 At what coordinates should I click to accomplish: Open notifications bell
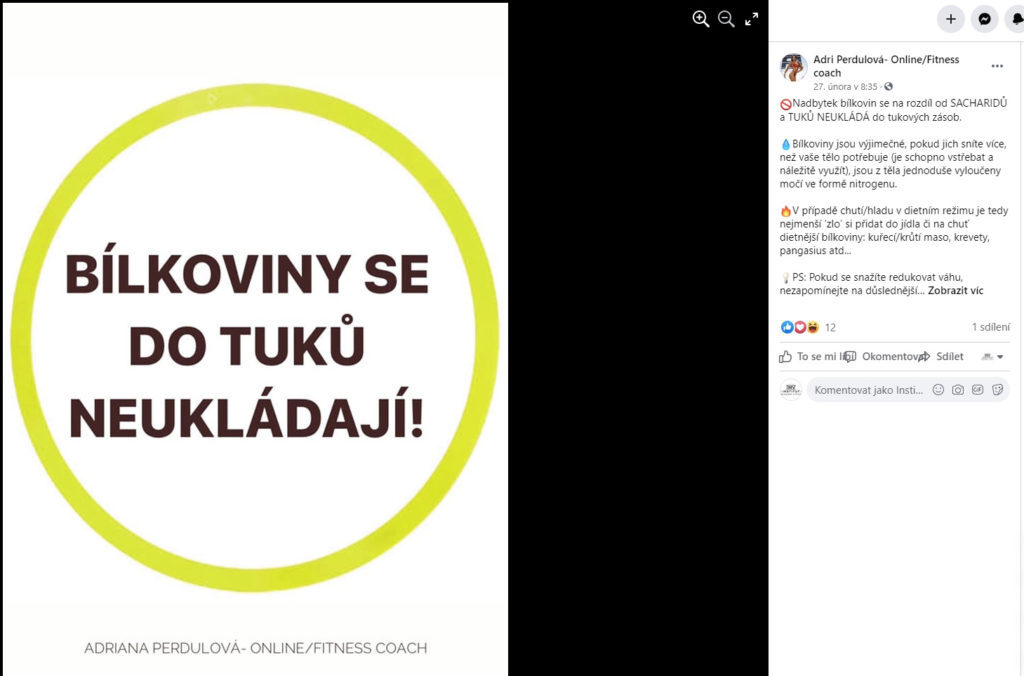pos(1016,19)
